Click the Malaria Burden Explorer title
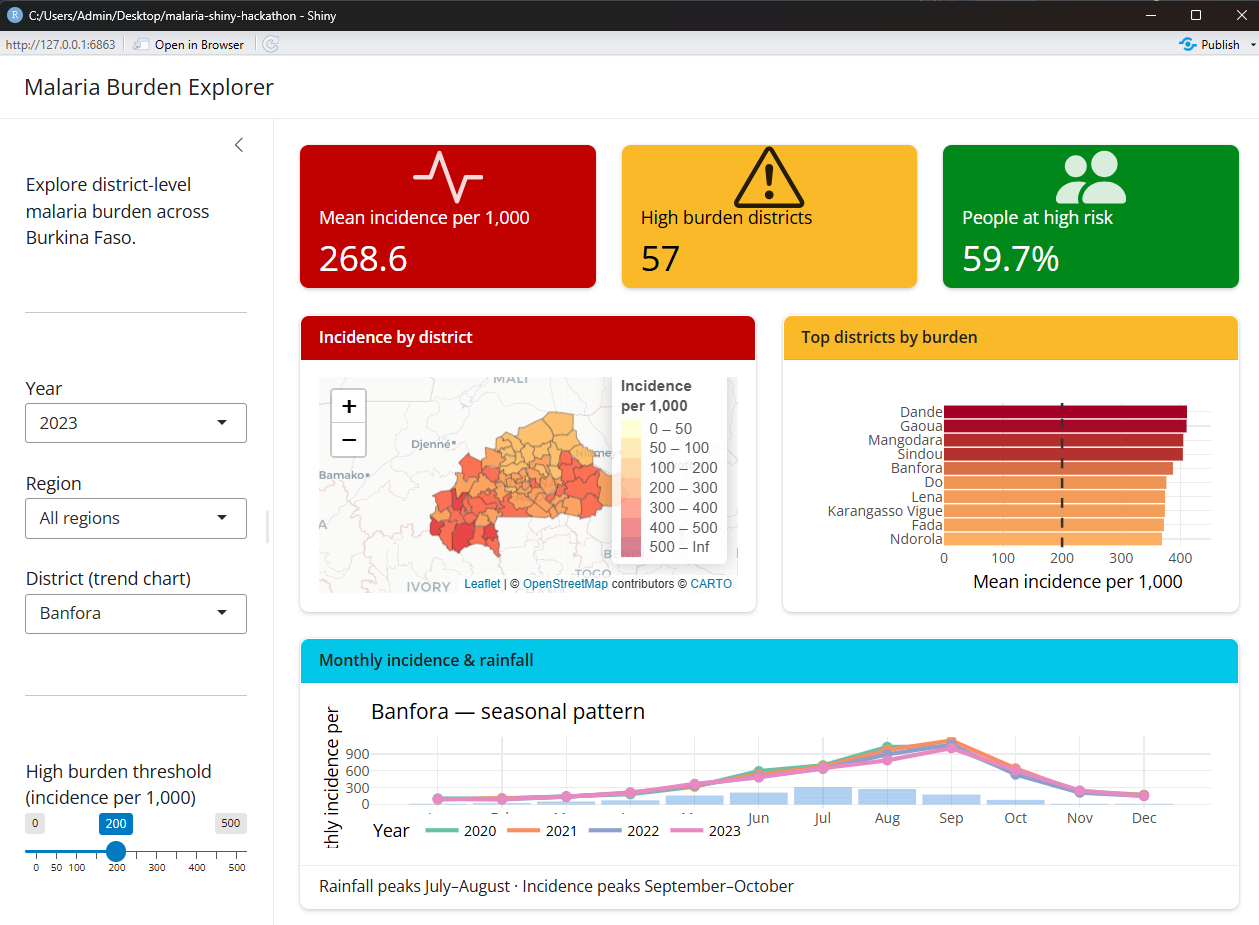Viewport: 1259px width, 925px height. pyautogui.click(x=149, y=87)
